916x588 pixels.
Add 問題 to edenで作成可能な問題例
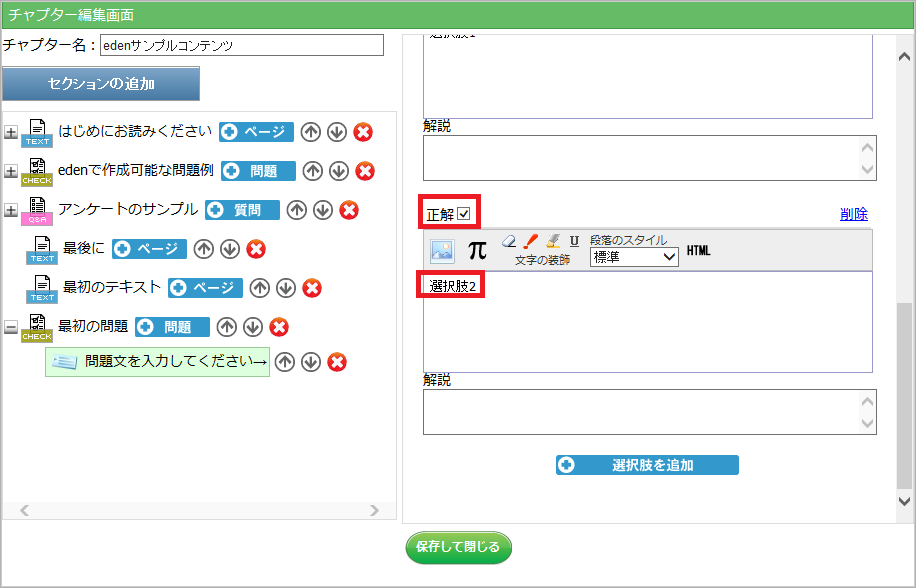259,171
